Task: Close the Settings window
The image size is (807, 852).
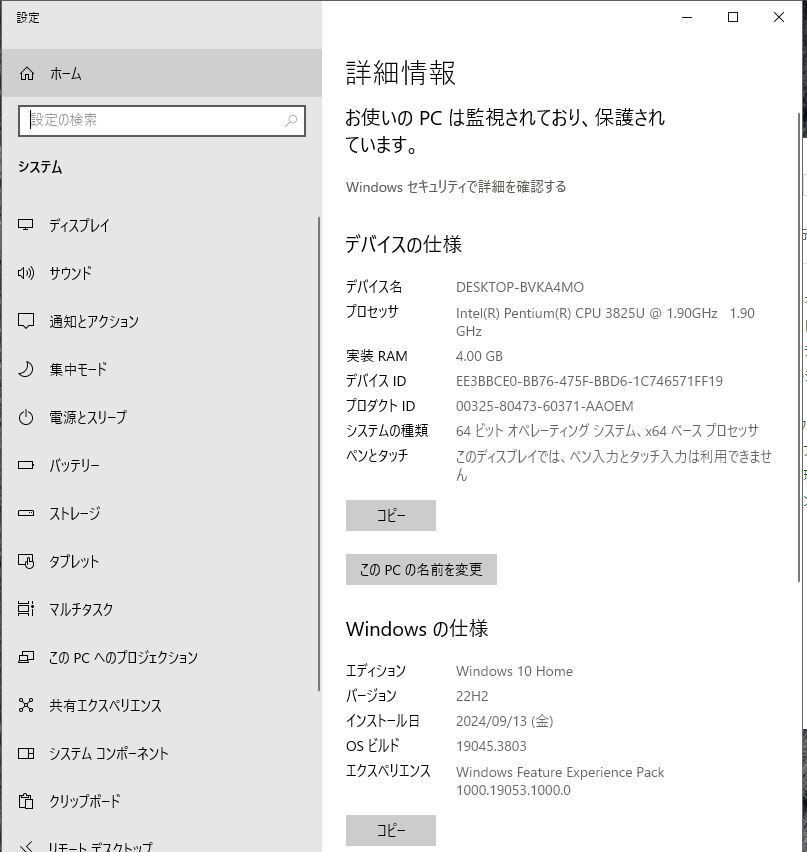Action: (x=778, y=17)
